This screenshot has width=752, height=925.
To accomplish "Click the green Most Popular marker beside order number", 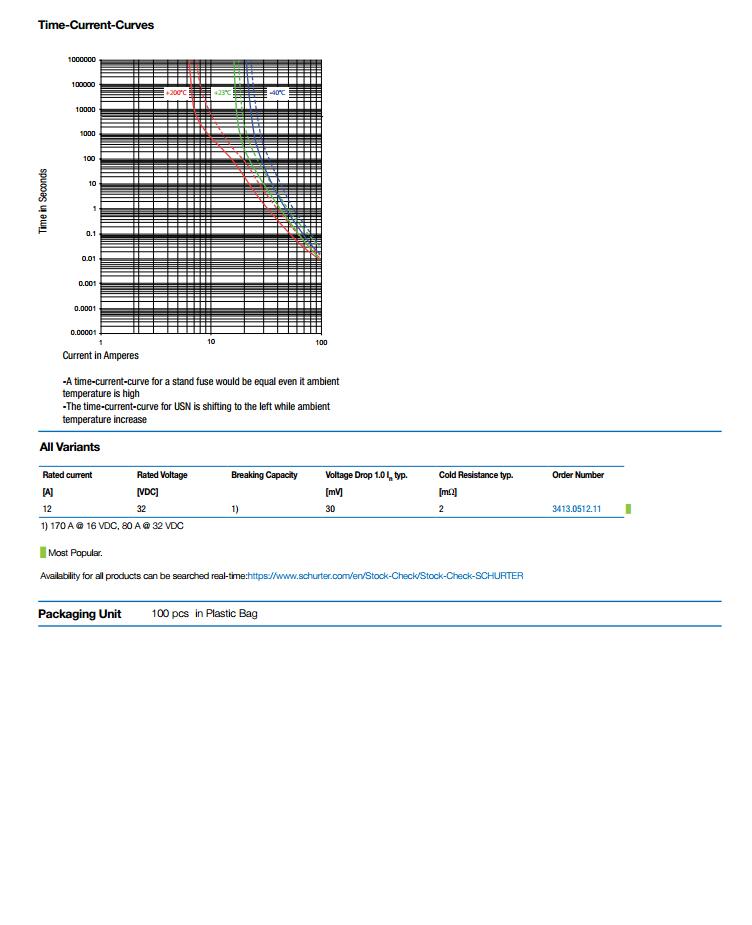I will [x=628, y=509].
